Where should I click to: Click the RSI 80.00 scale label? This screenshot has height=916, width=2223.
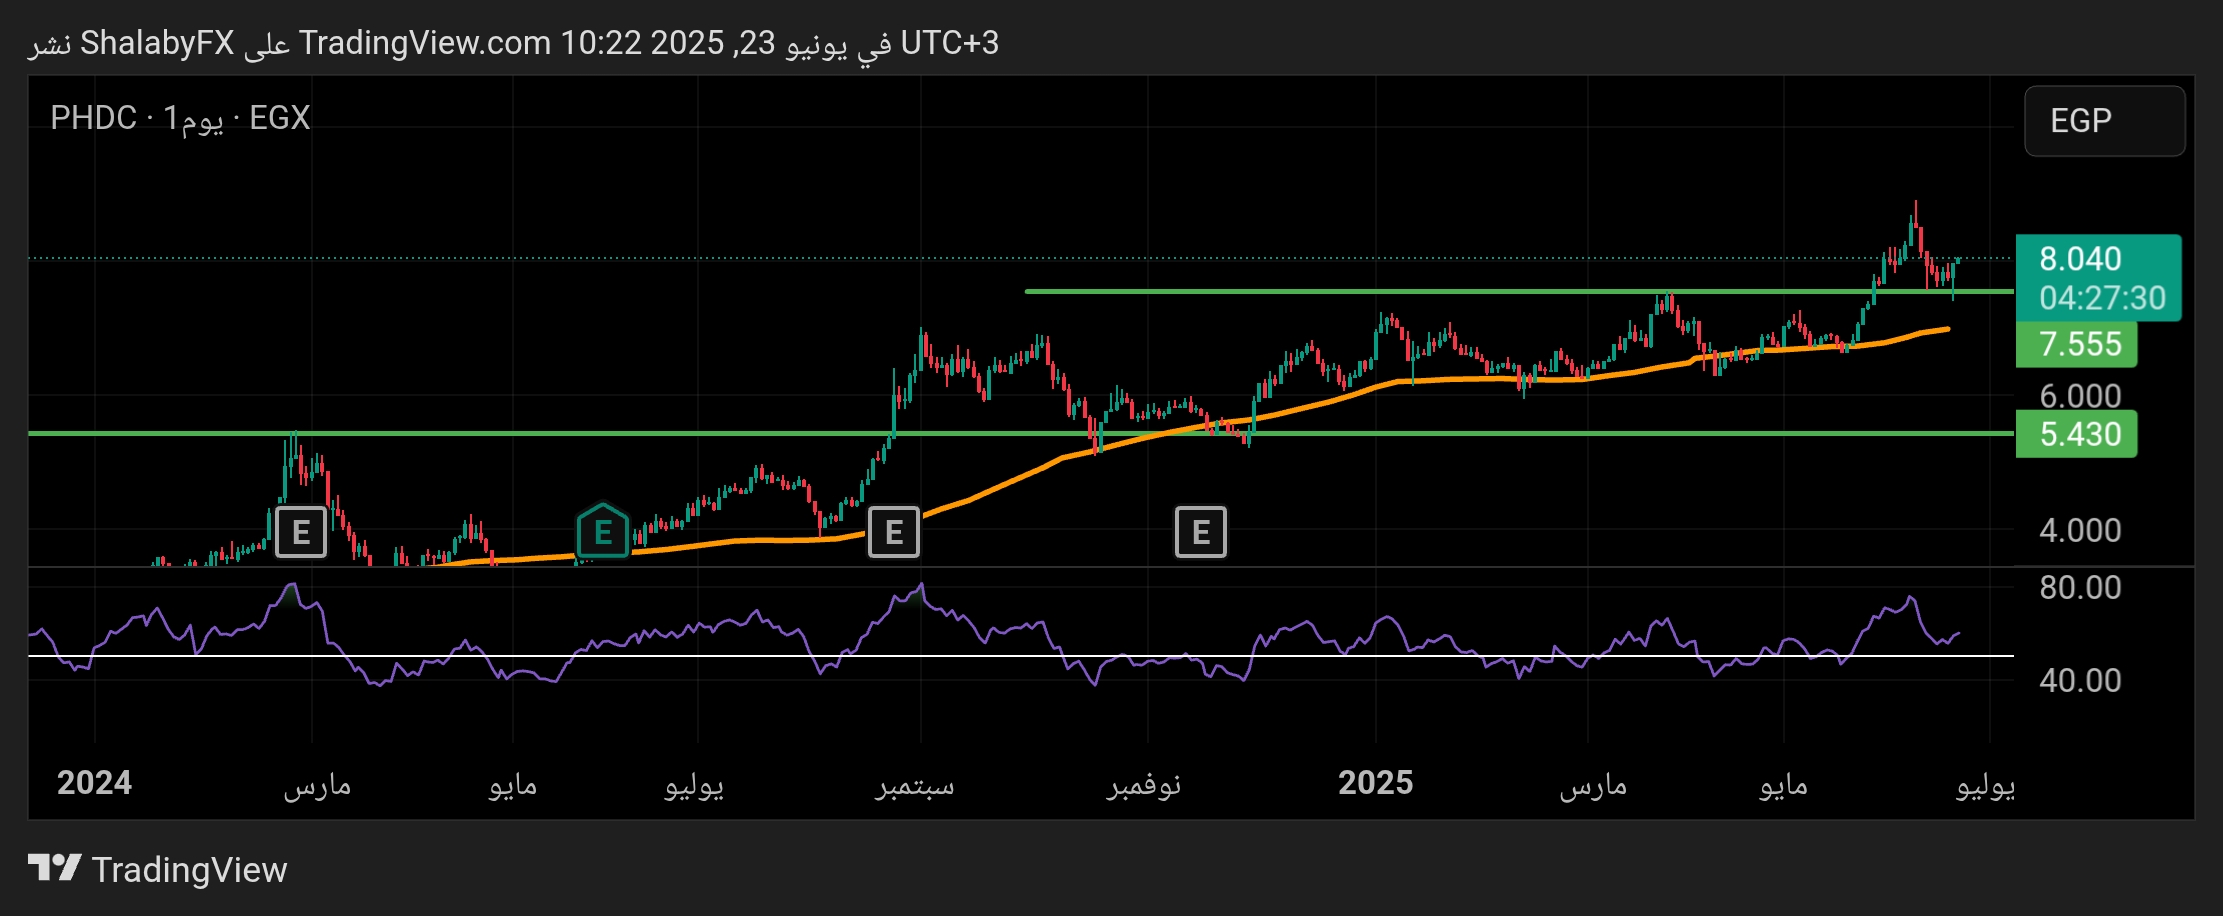point(2080,588)
